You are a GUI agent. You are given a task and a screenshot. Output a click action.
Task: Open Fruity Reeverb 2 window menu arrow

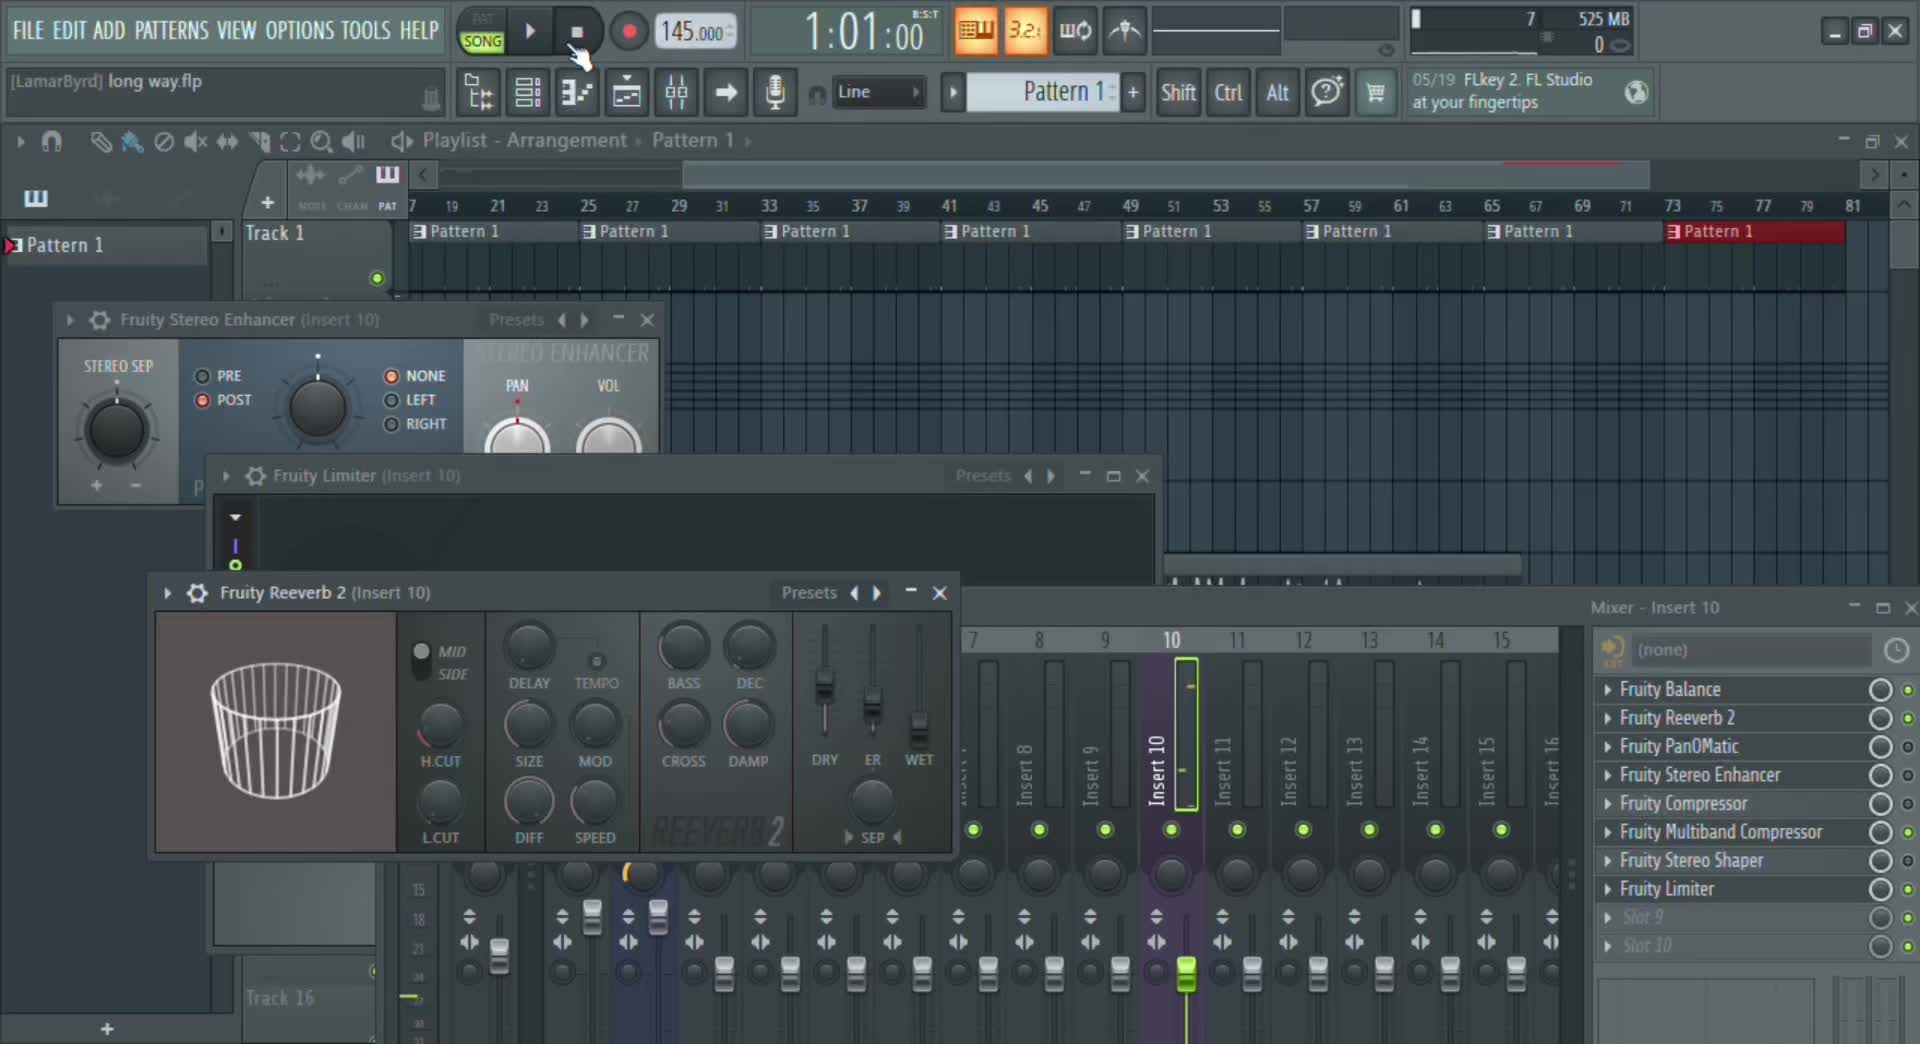tap(167, 593)
